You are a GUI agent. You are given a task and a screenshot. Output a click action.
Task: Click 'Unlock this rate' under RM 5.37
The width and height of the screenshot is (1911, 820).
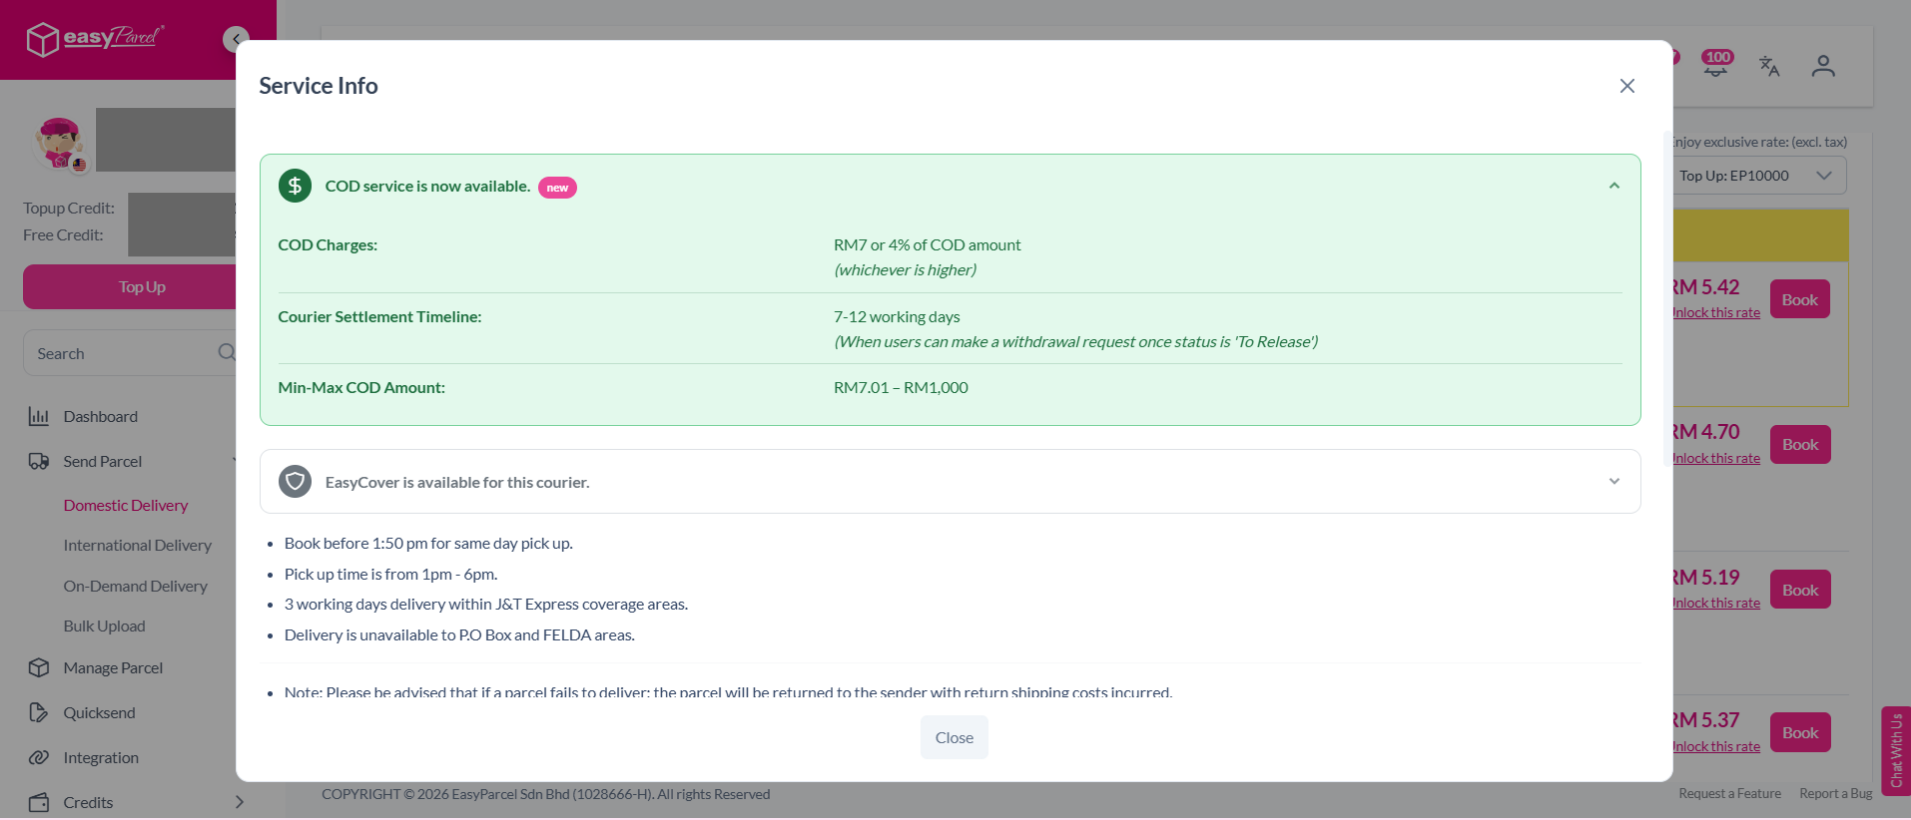pyautogui.click(x=1716, y=747)
